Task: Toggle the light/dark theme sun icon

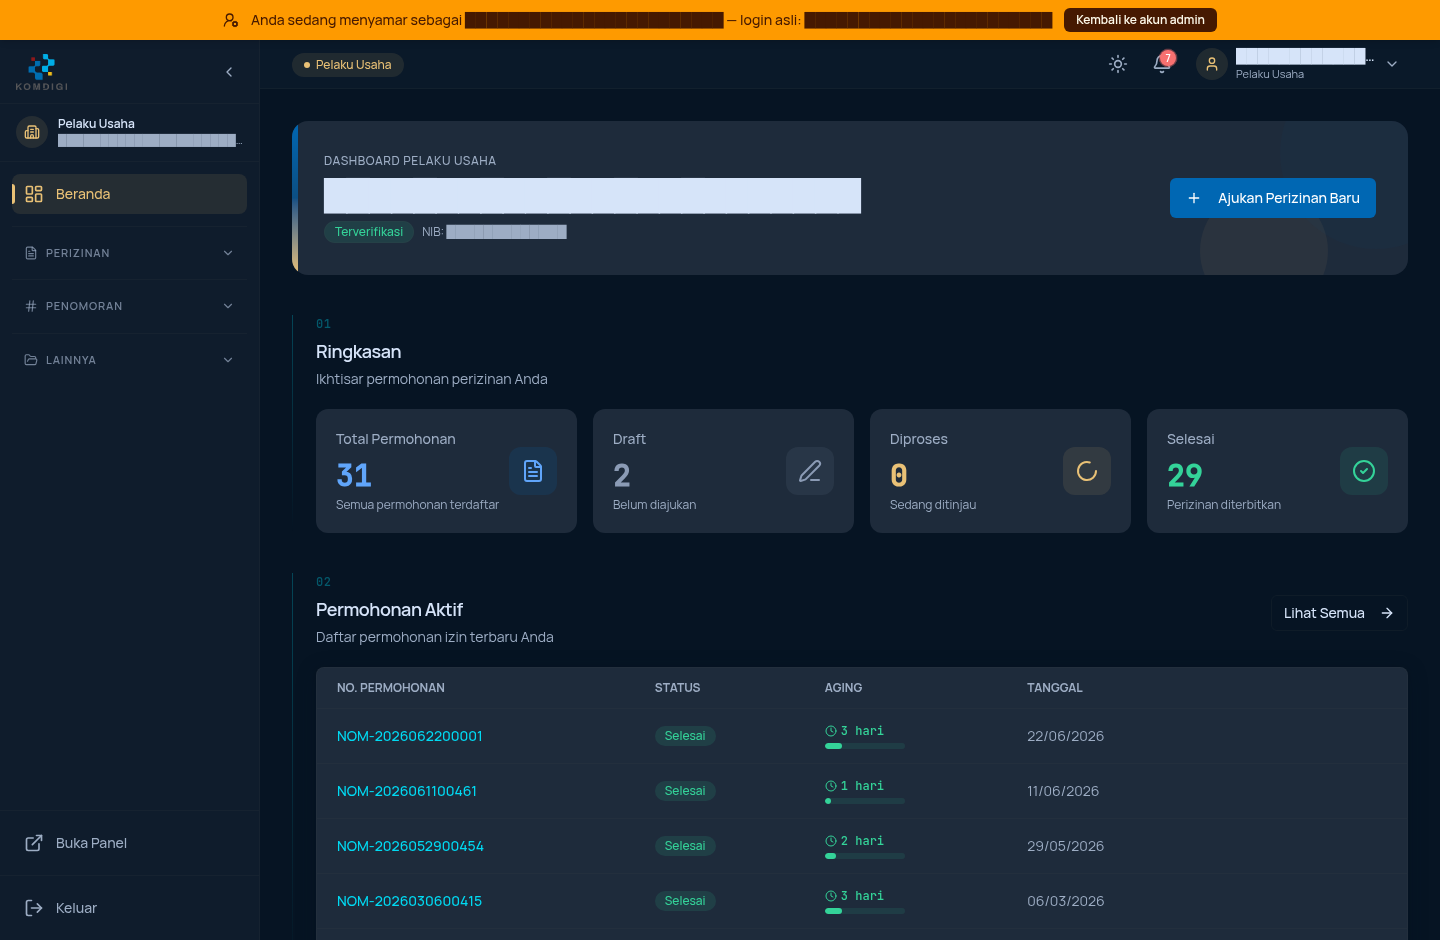Action: point(1118,64)
